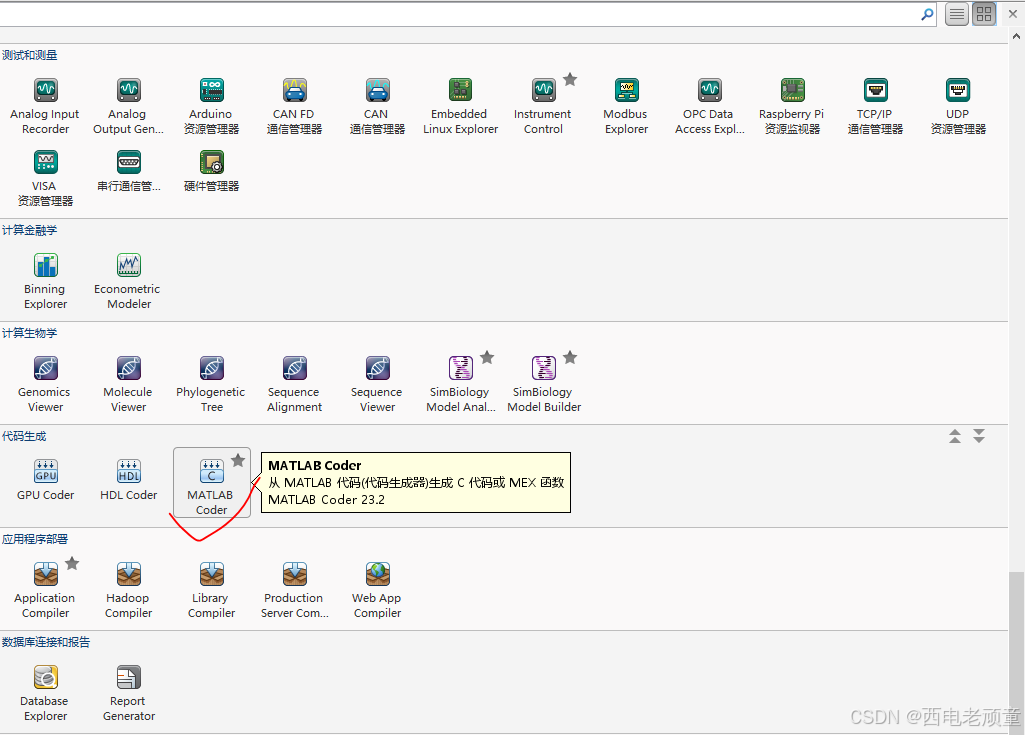Open the Binning Explorer app
Image resolution: width=1025 pixels, height=735 pixels.
tap(45, 281)
